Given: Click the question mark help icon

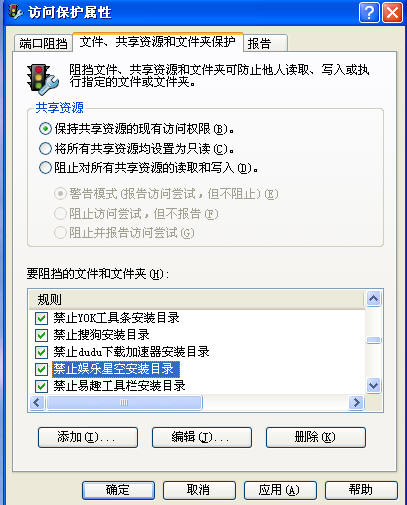Looking at the screenshot, I should click(x=369, y=13).
